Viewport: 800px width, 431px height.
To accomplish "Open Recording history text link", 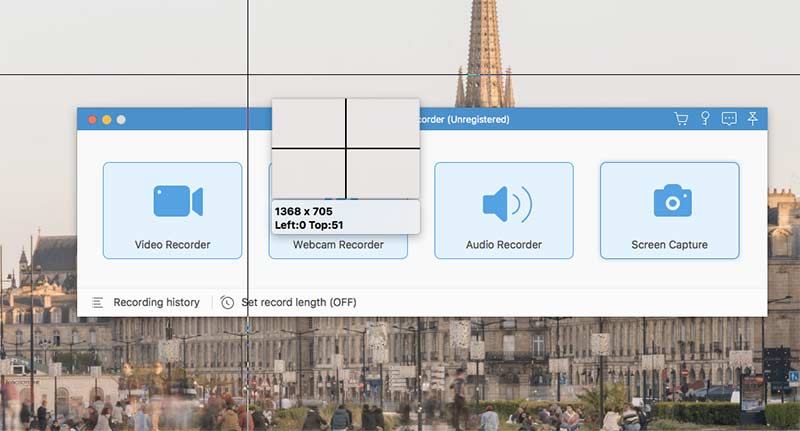I will click(x=156, y=302).
